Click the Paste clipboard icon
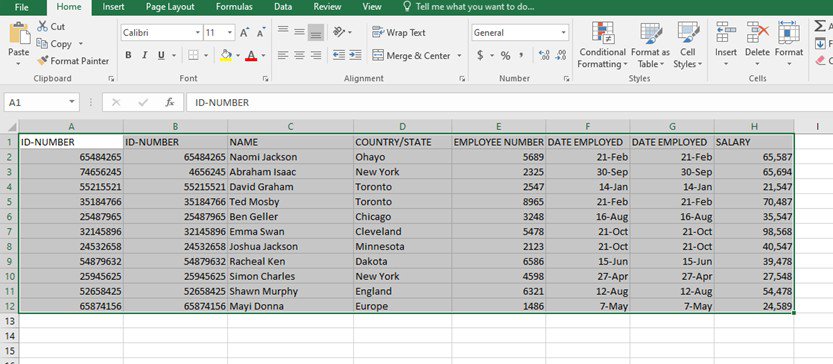 (19, 33)
